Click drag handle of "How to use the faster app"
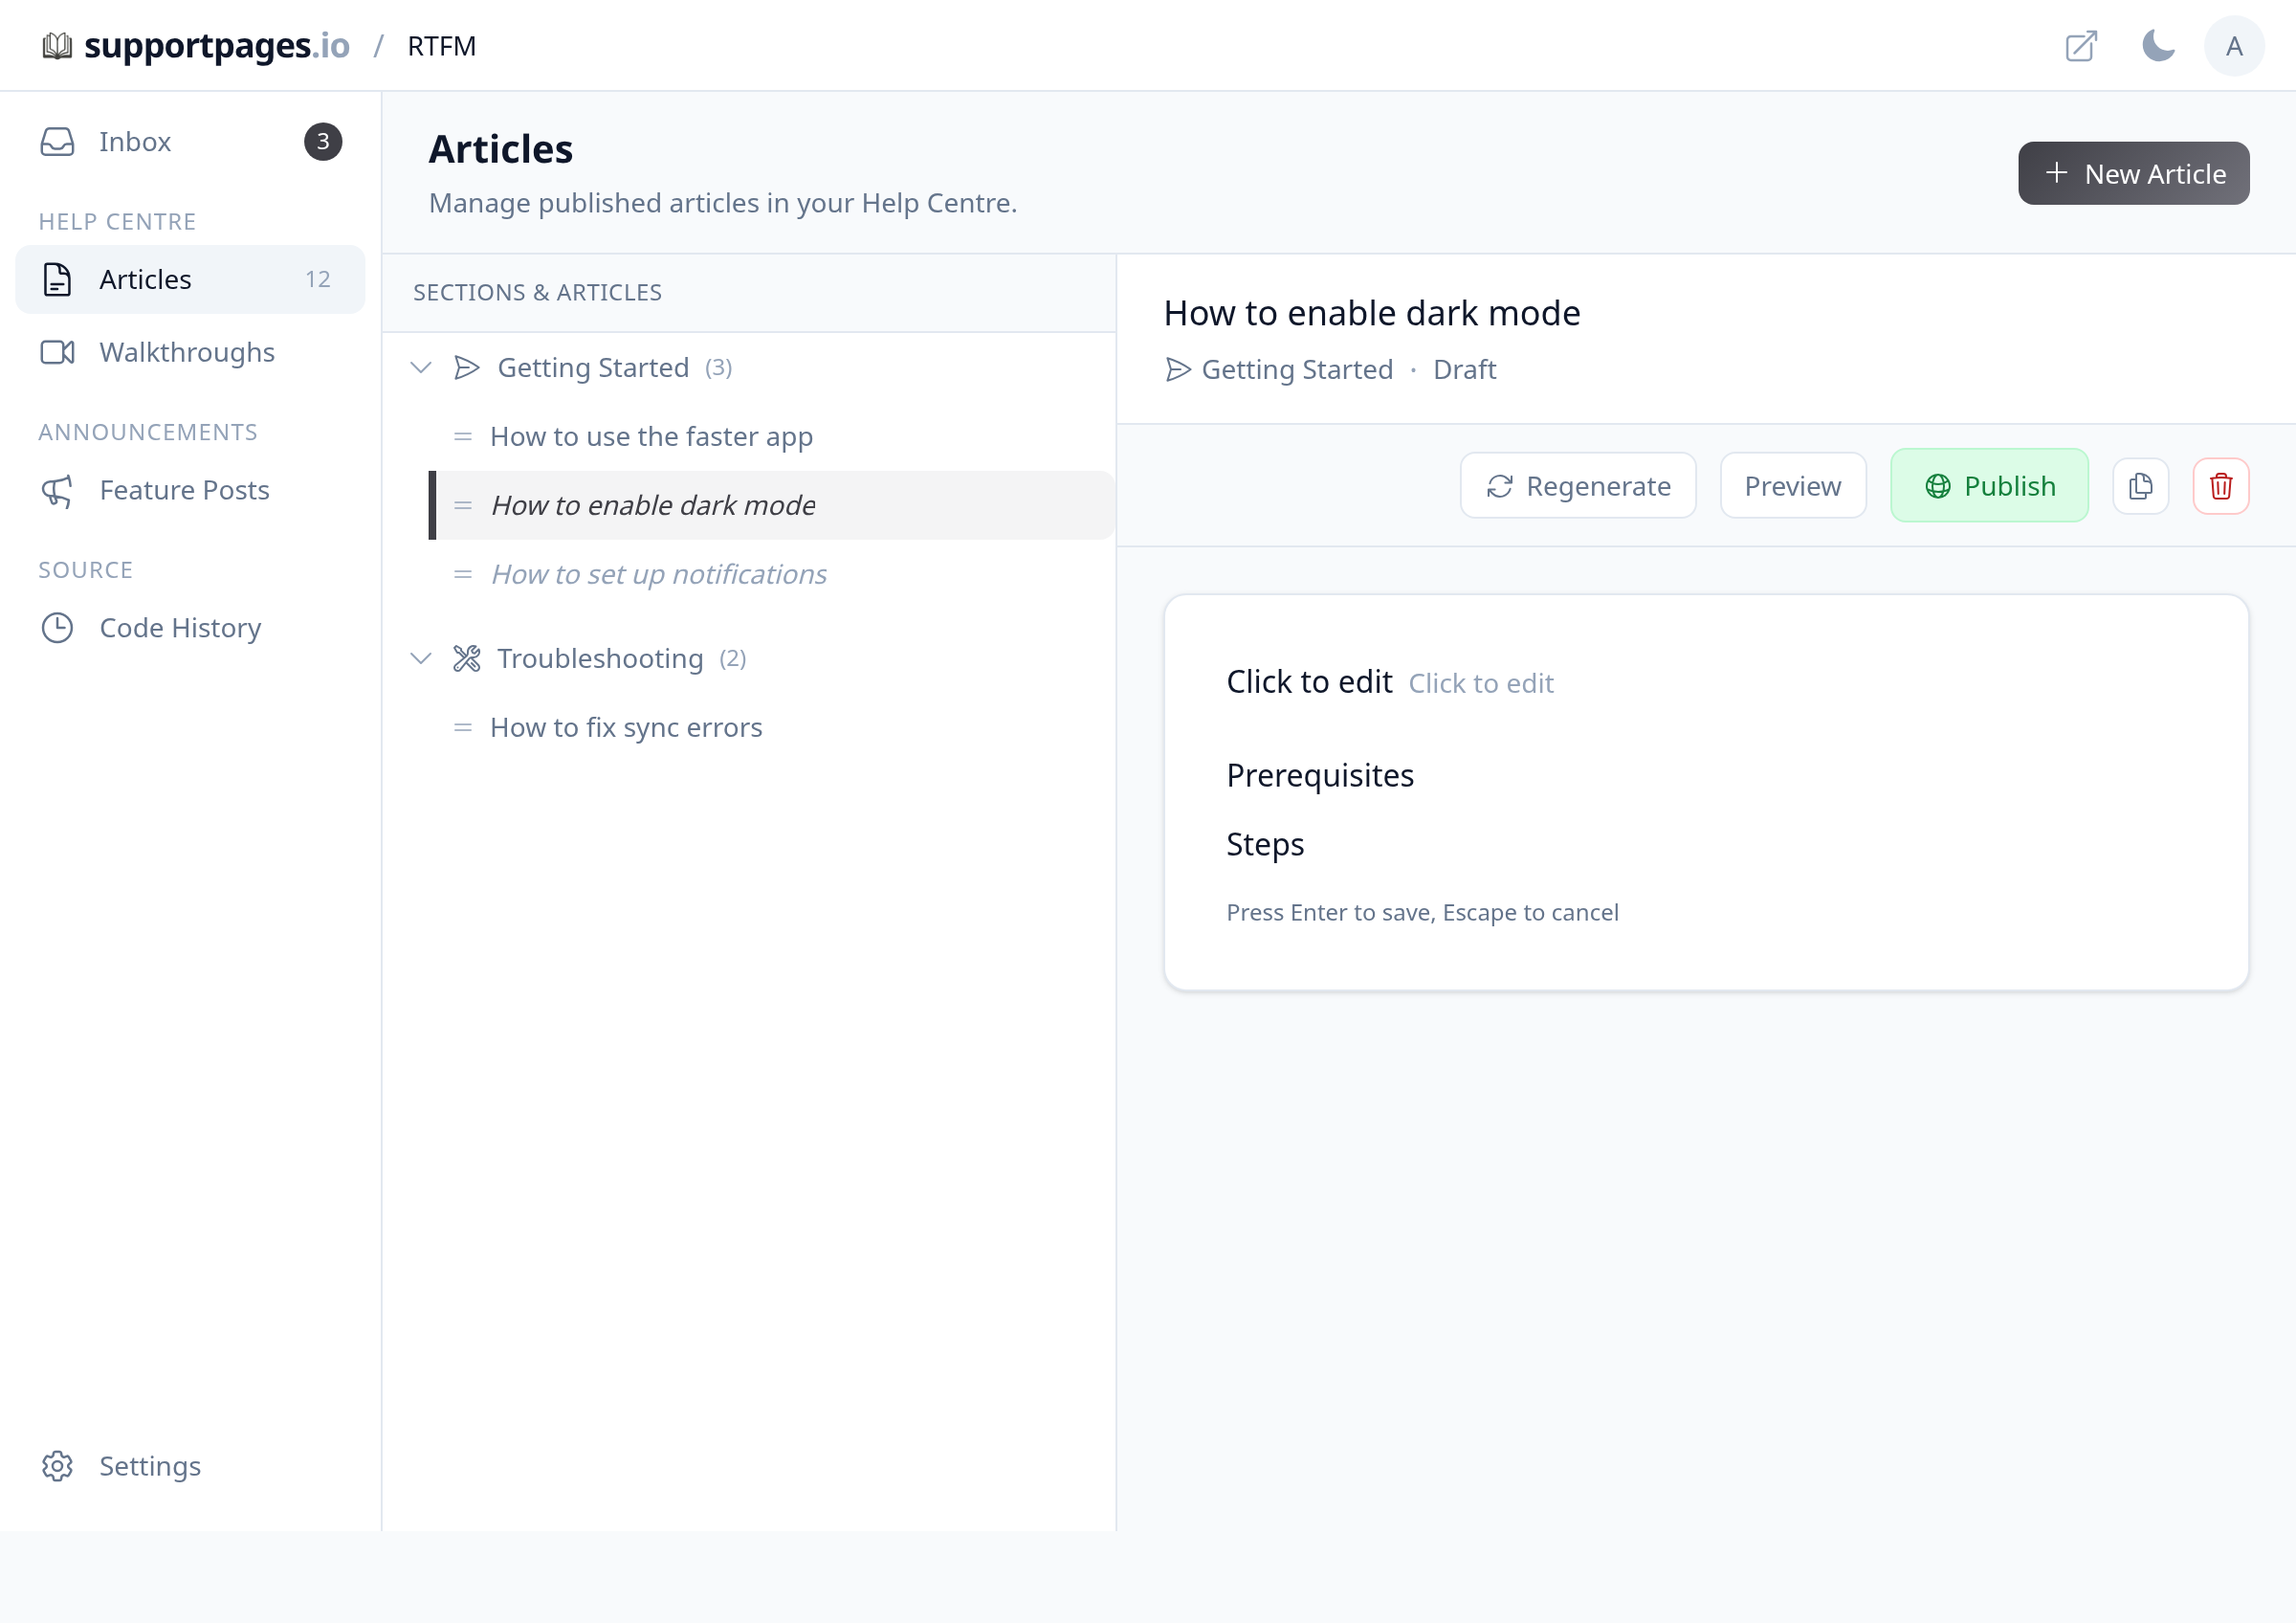 point(463,437)
